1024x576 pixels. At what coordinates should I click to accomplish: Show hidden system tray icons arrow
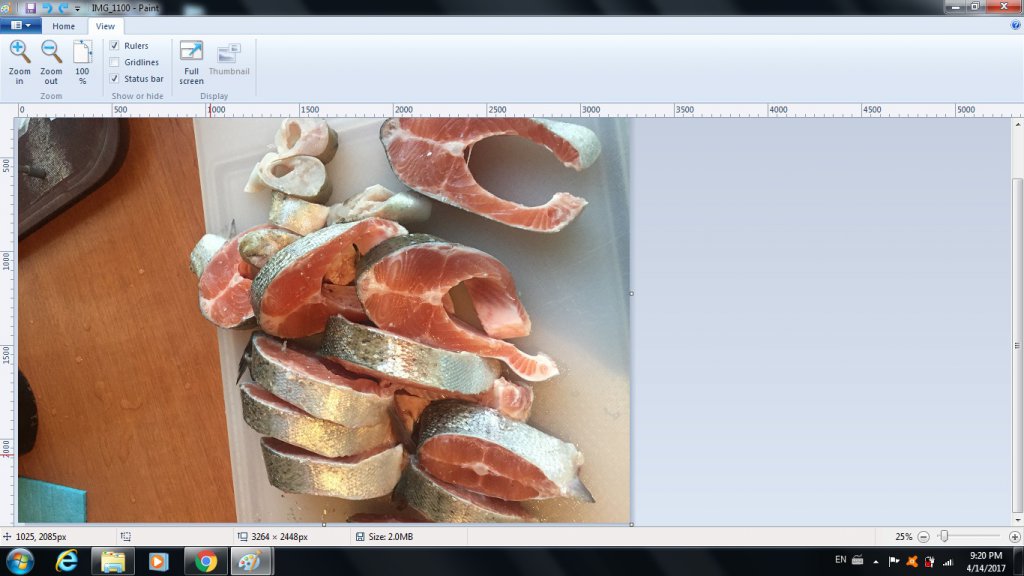pyautogui.click(x=875, y=562)
